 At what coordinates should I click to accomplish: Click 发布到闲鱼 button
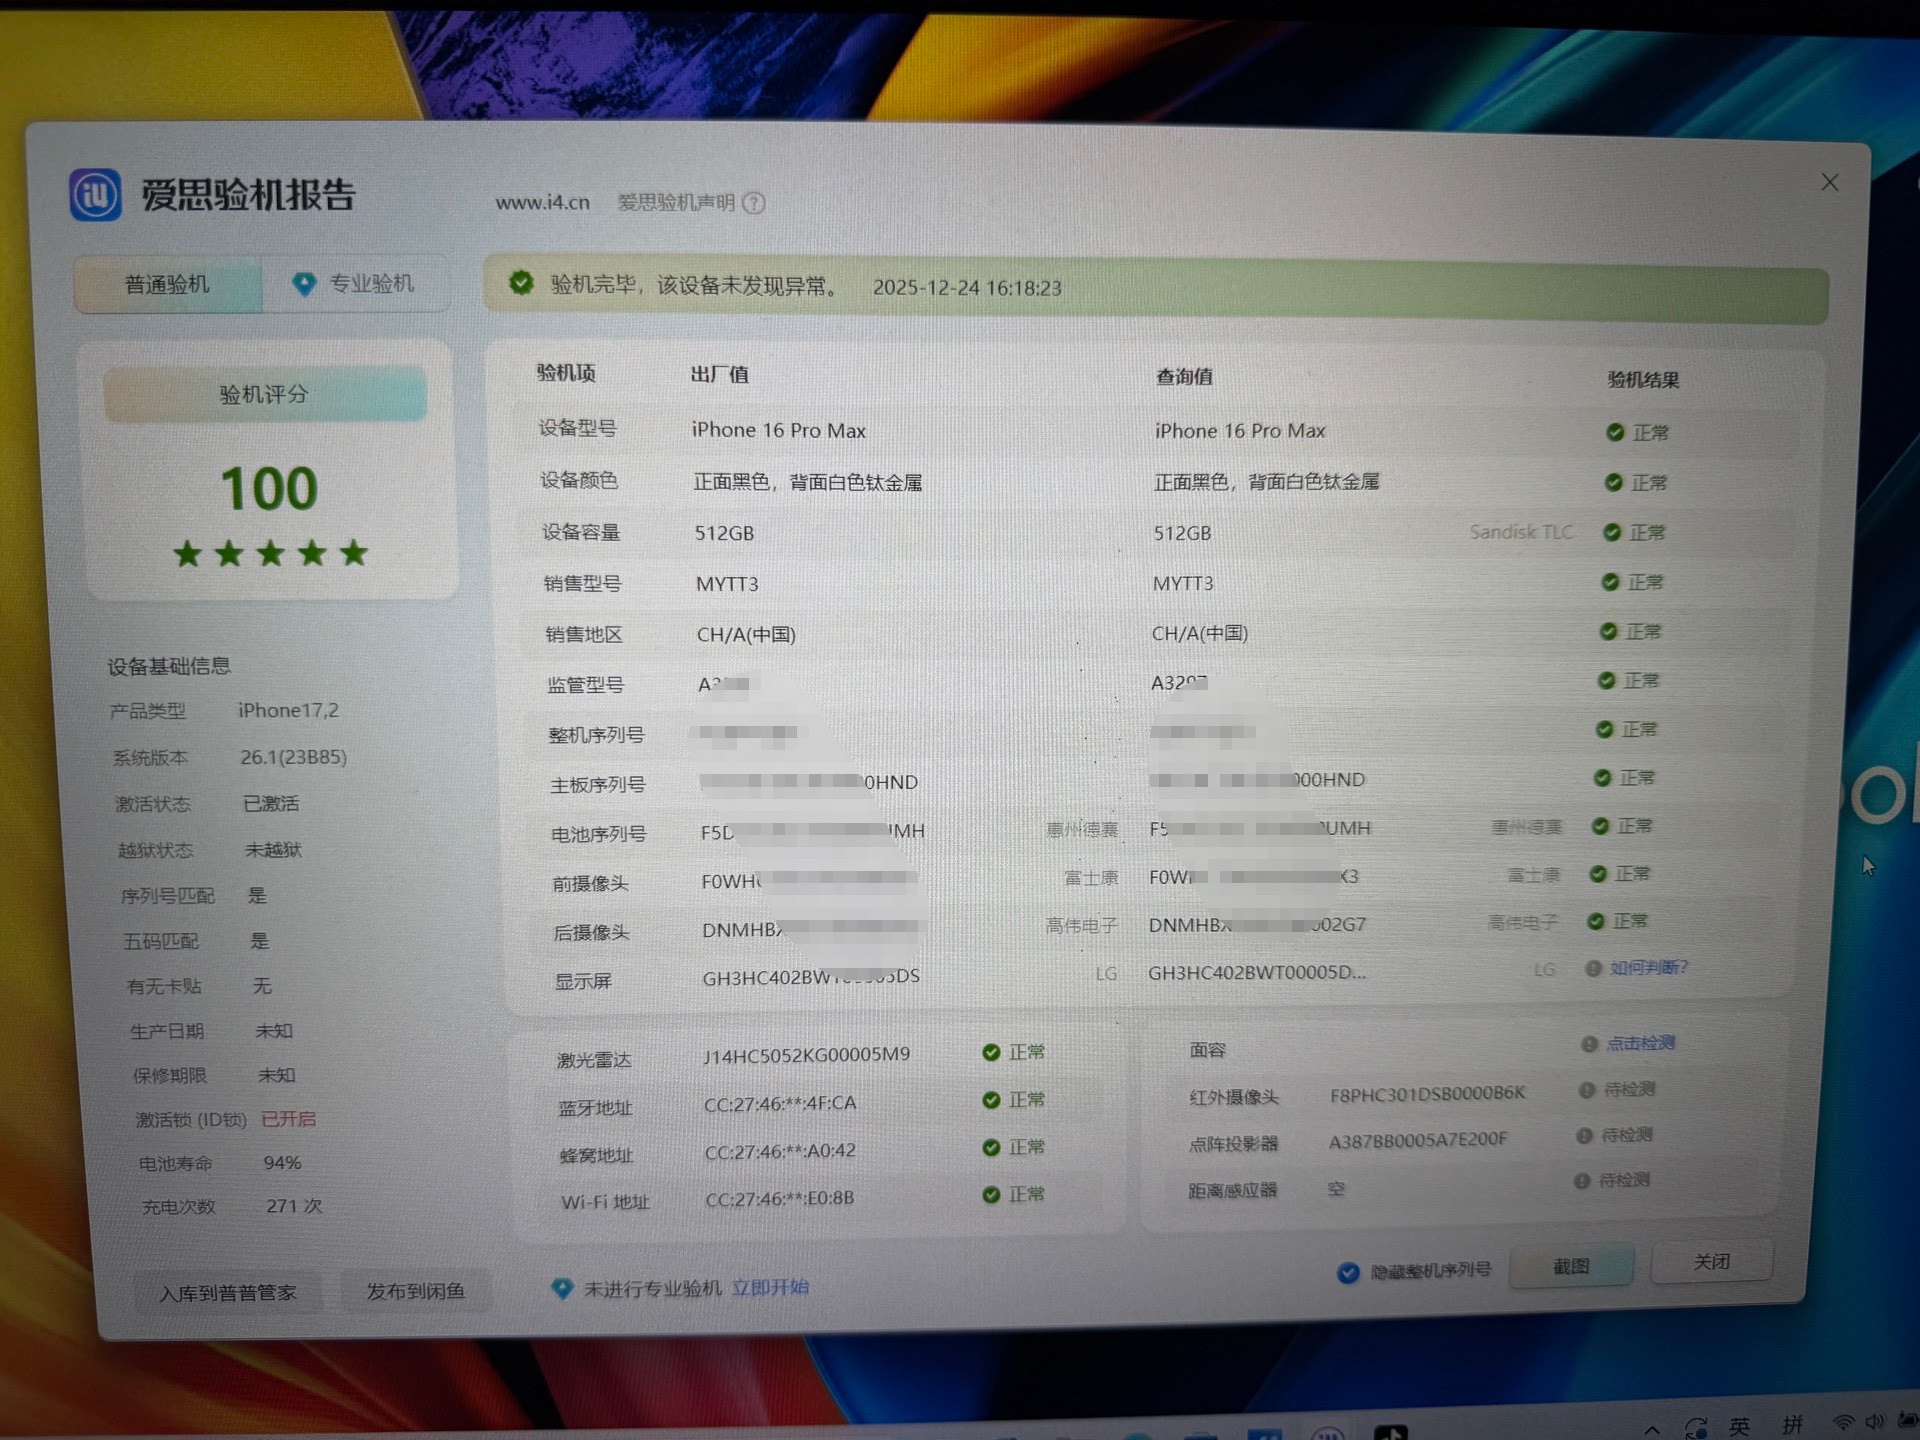tap(415, 1291)
